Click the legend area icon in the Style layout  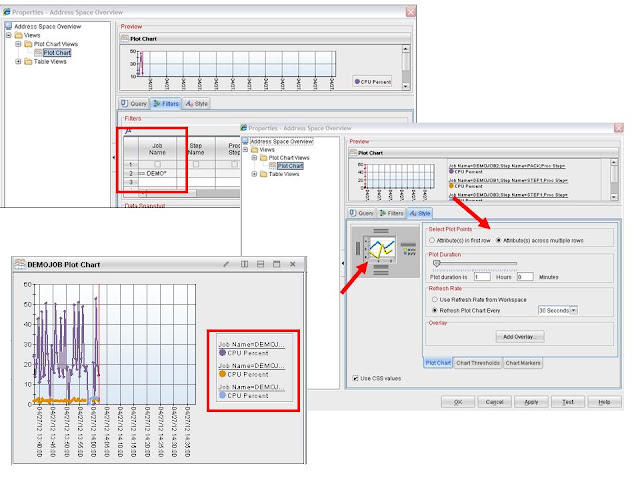pyautogui.click(x=409, y=250)
